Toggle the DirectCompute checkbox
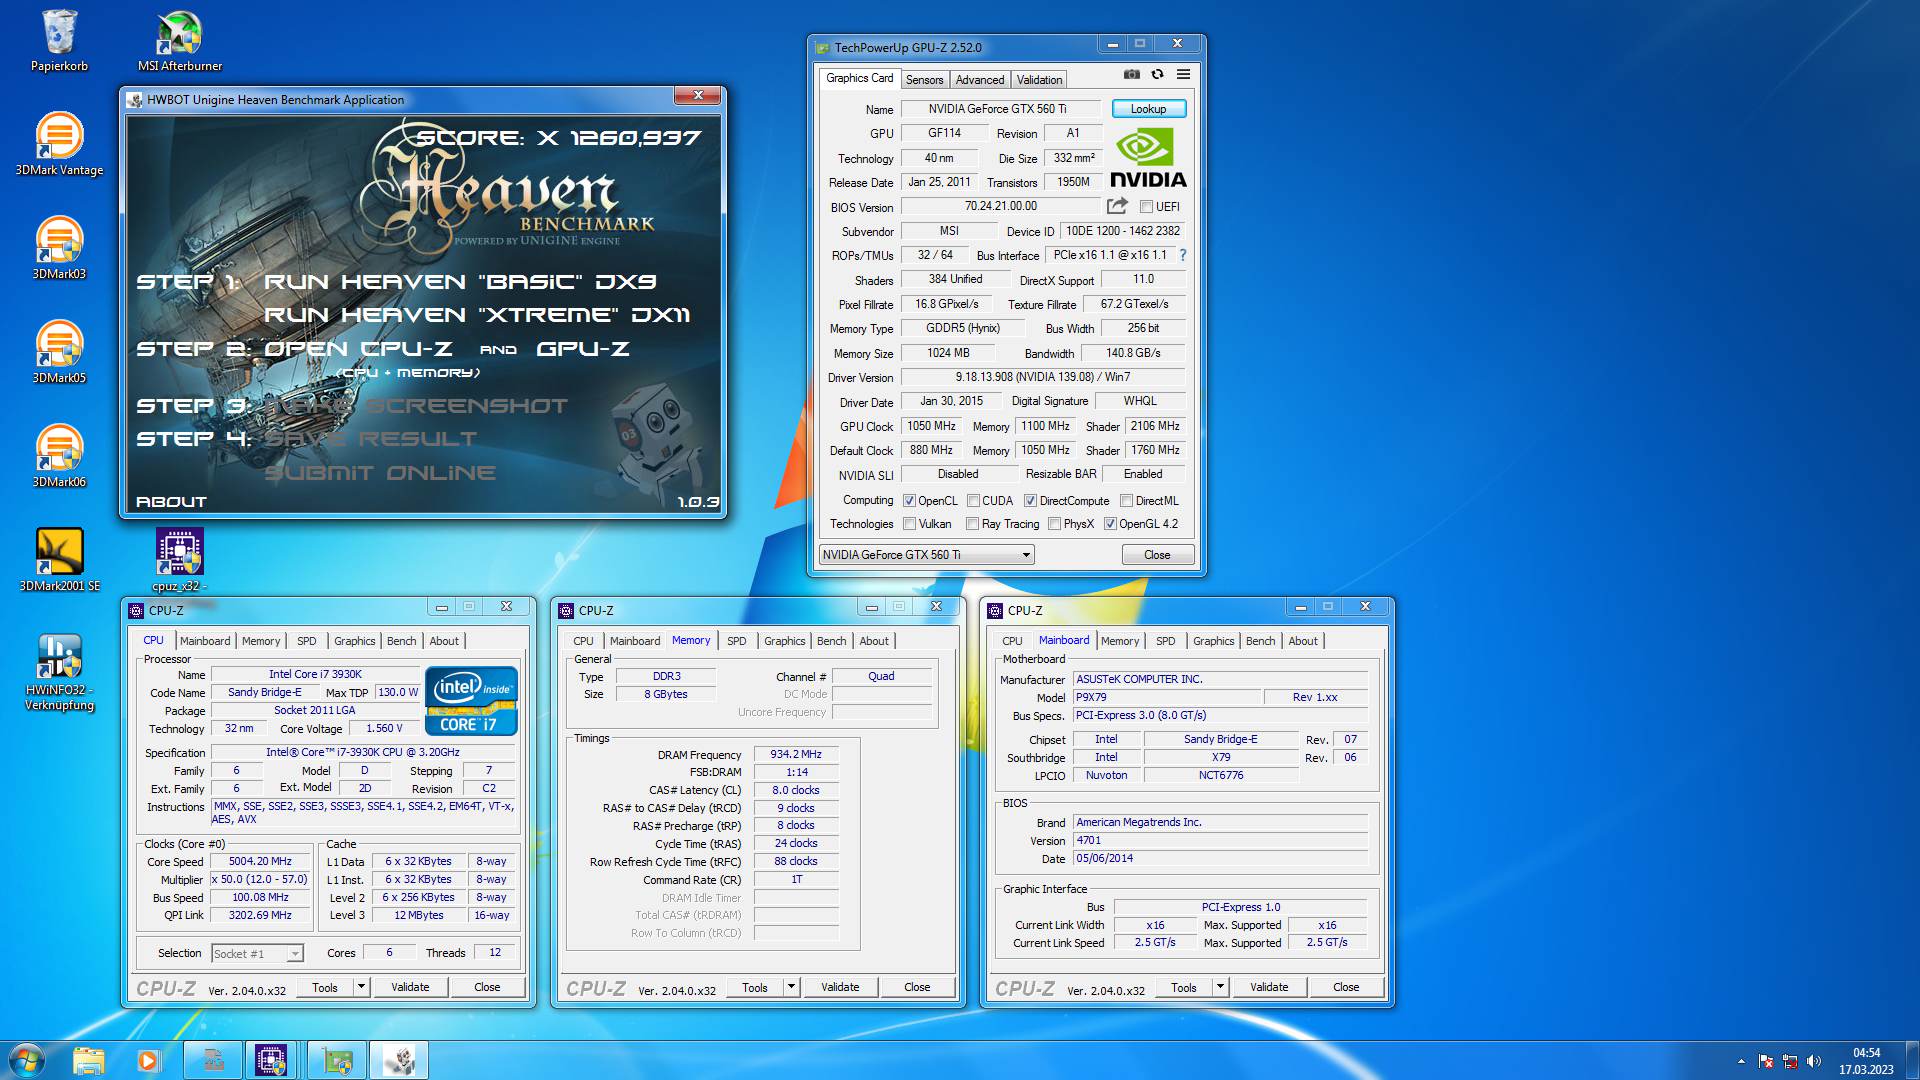The image size is (1920, 1080). [x=1030, y=501]
